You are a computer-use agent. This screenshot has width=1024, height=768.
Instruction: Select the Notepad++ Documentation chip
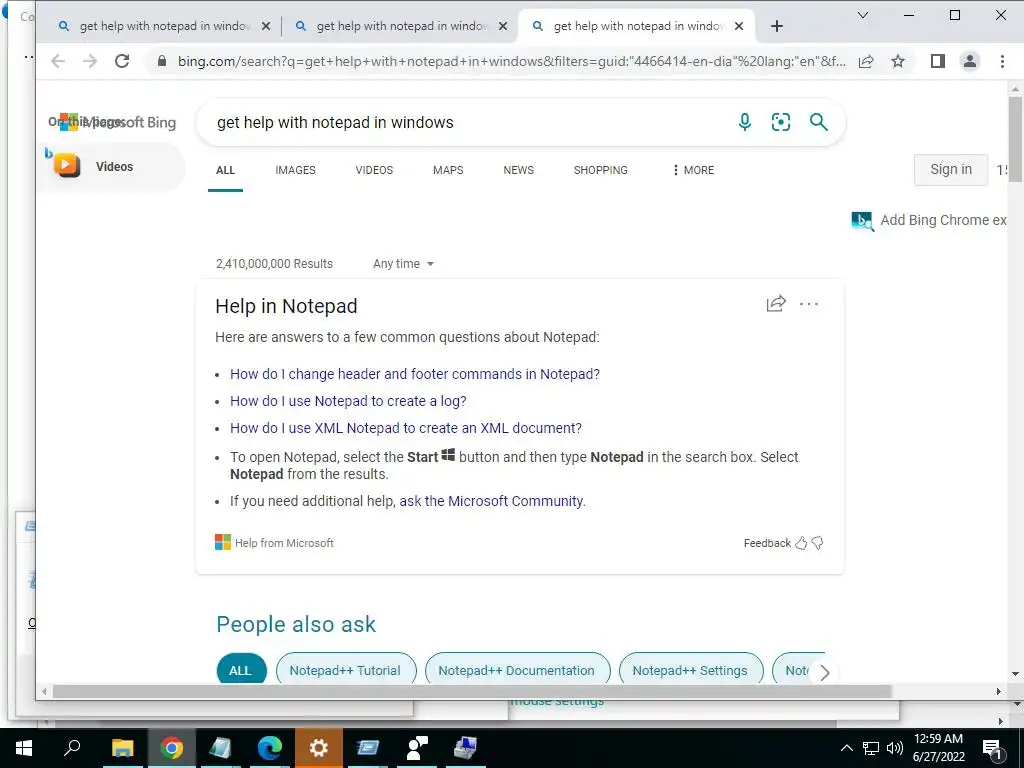point(517,670)
